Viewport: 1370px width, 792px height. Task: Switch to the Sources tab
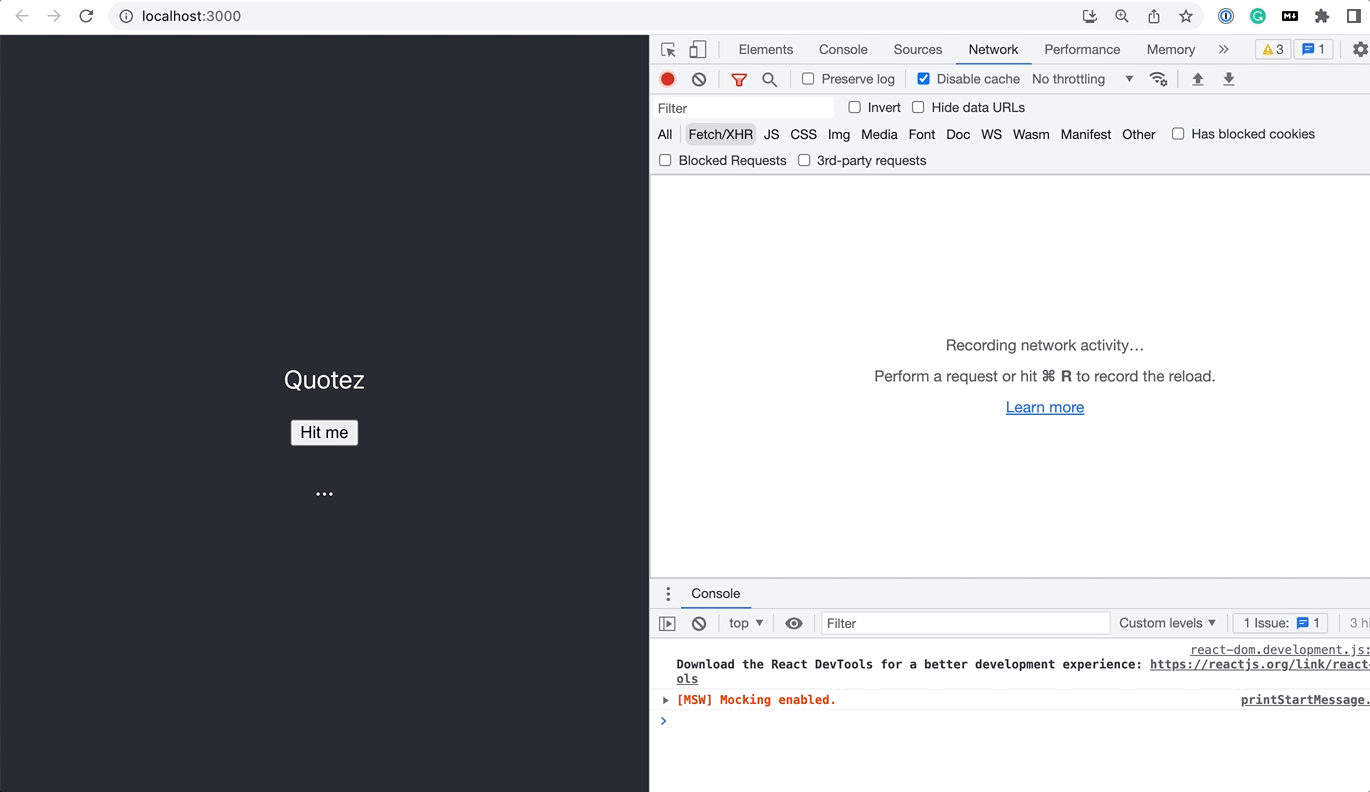pyautogui.click(x=917, y=49)
